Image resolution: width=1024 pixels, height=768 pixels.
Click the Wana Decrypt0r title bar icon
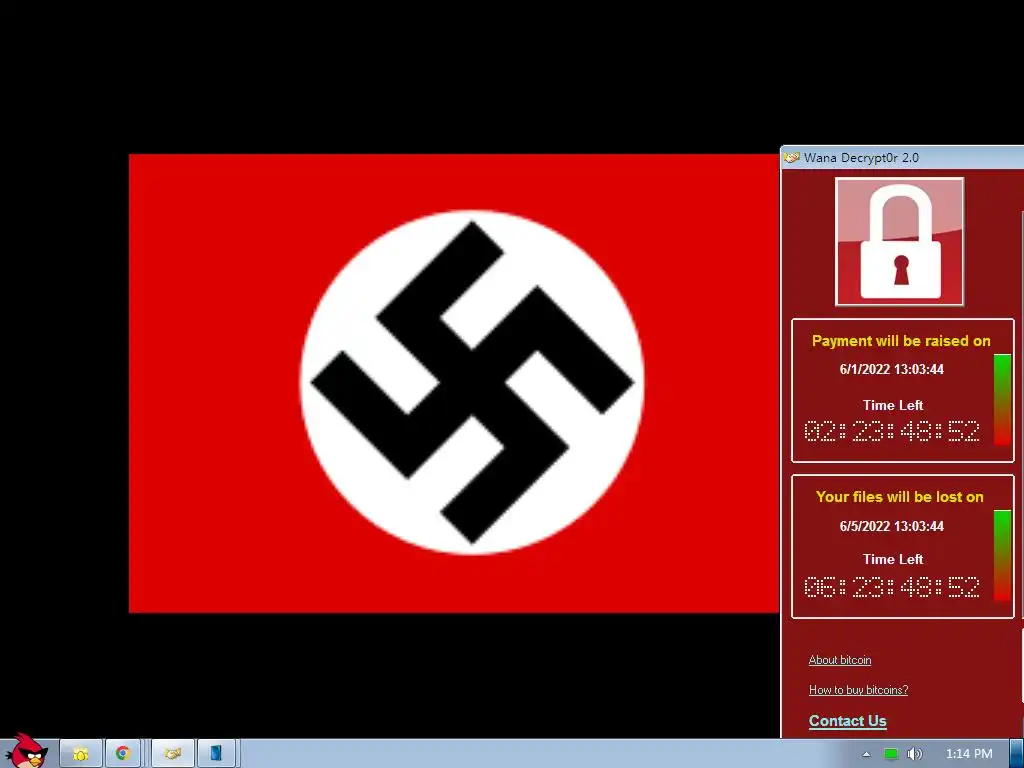click(792, 157)
